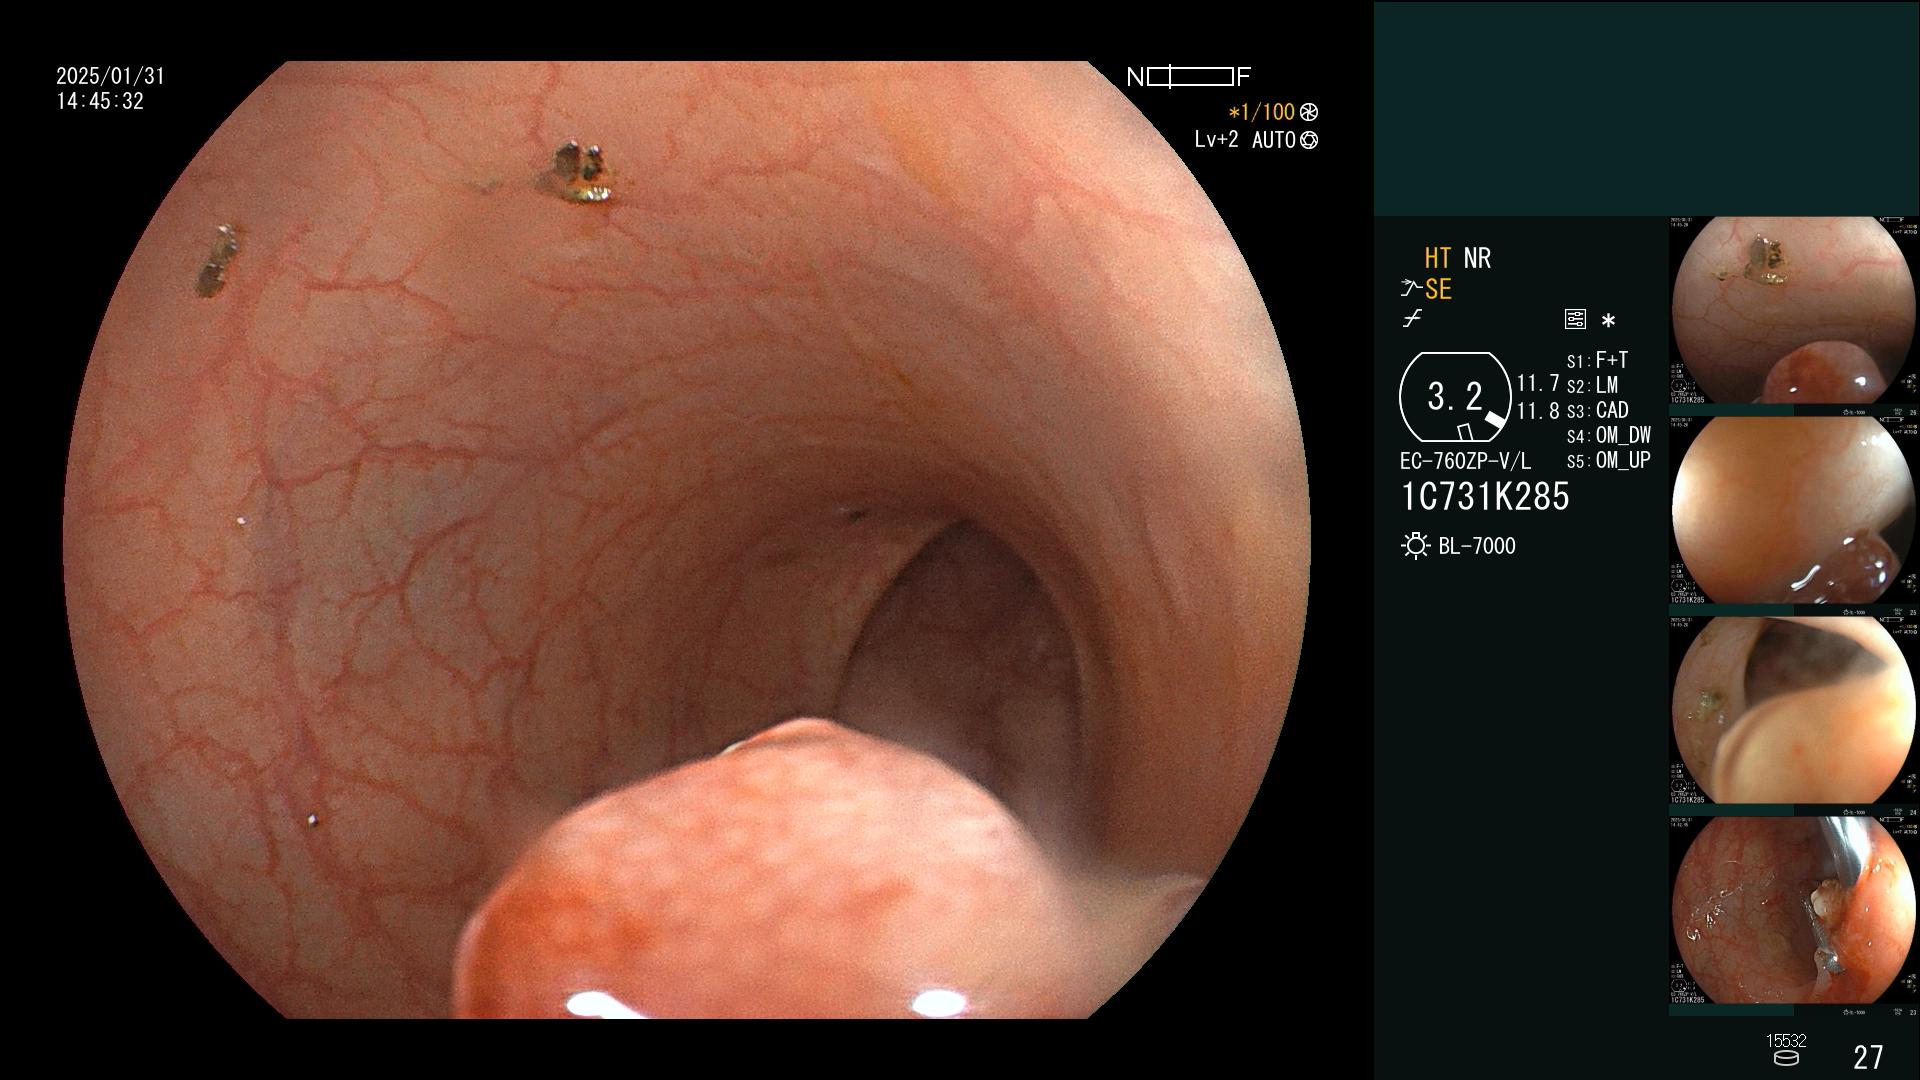Click the AUTO iris mode text
Screen dimensions: 1920x1080
(1274, 140)
